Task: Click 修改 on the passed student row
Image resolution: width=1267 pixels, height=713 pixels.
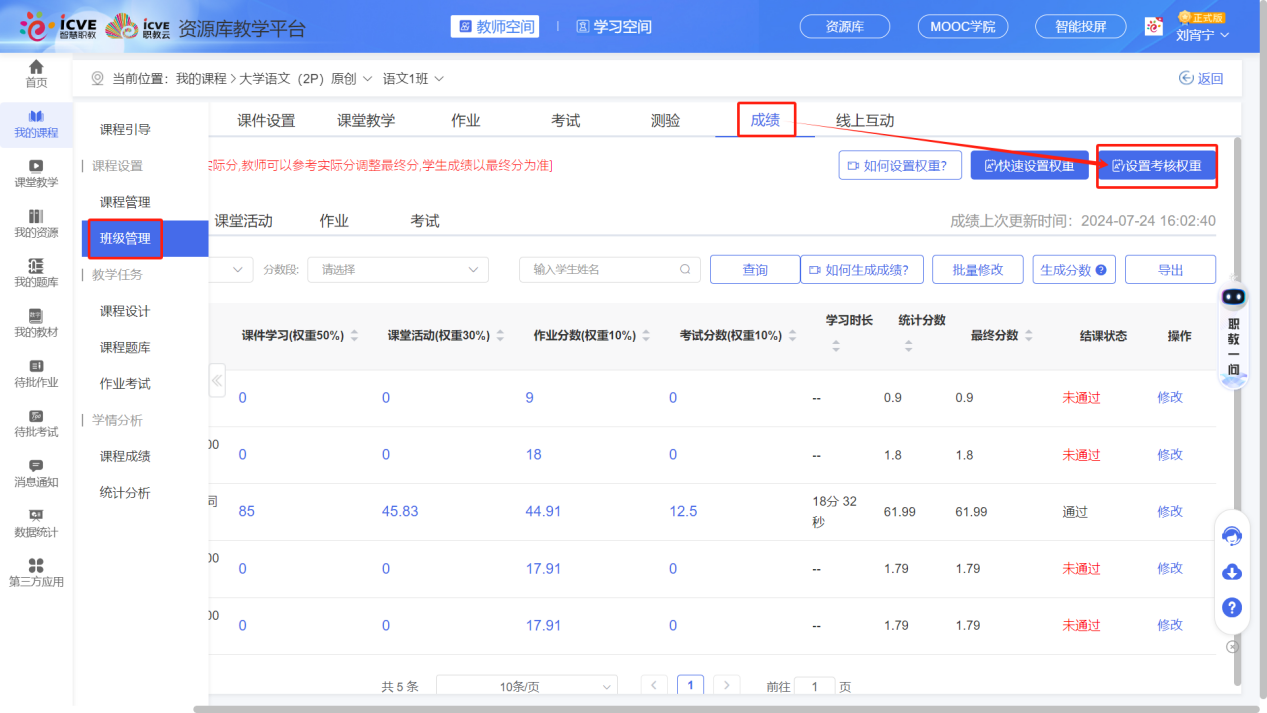Action: click(x=1170, y=511)
